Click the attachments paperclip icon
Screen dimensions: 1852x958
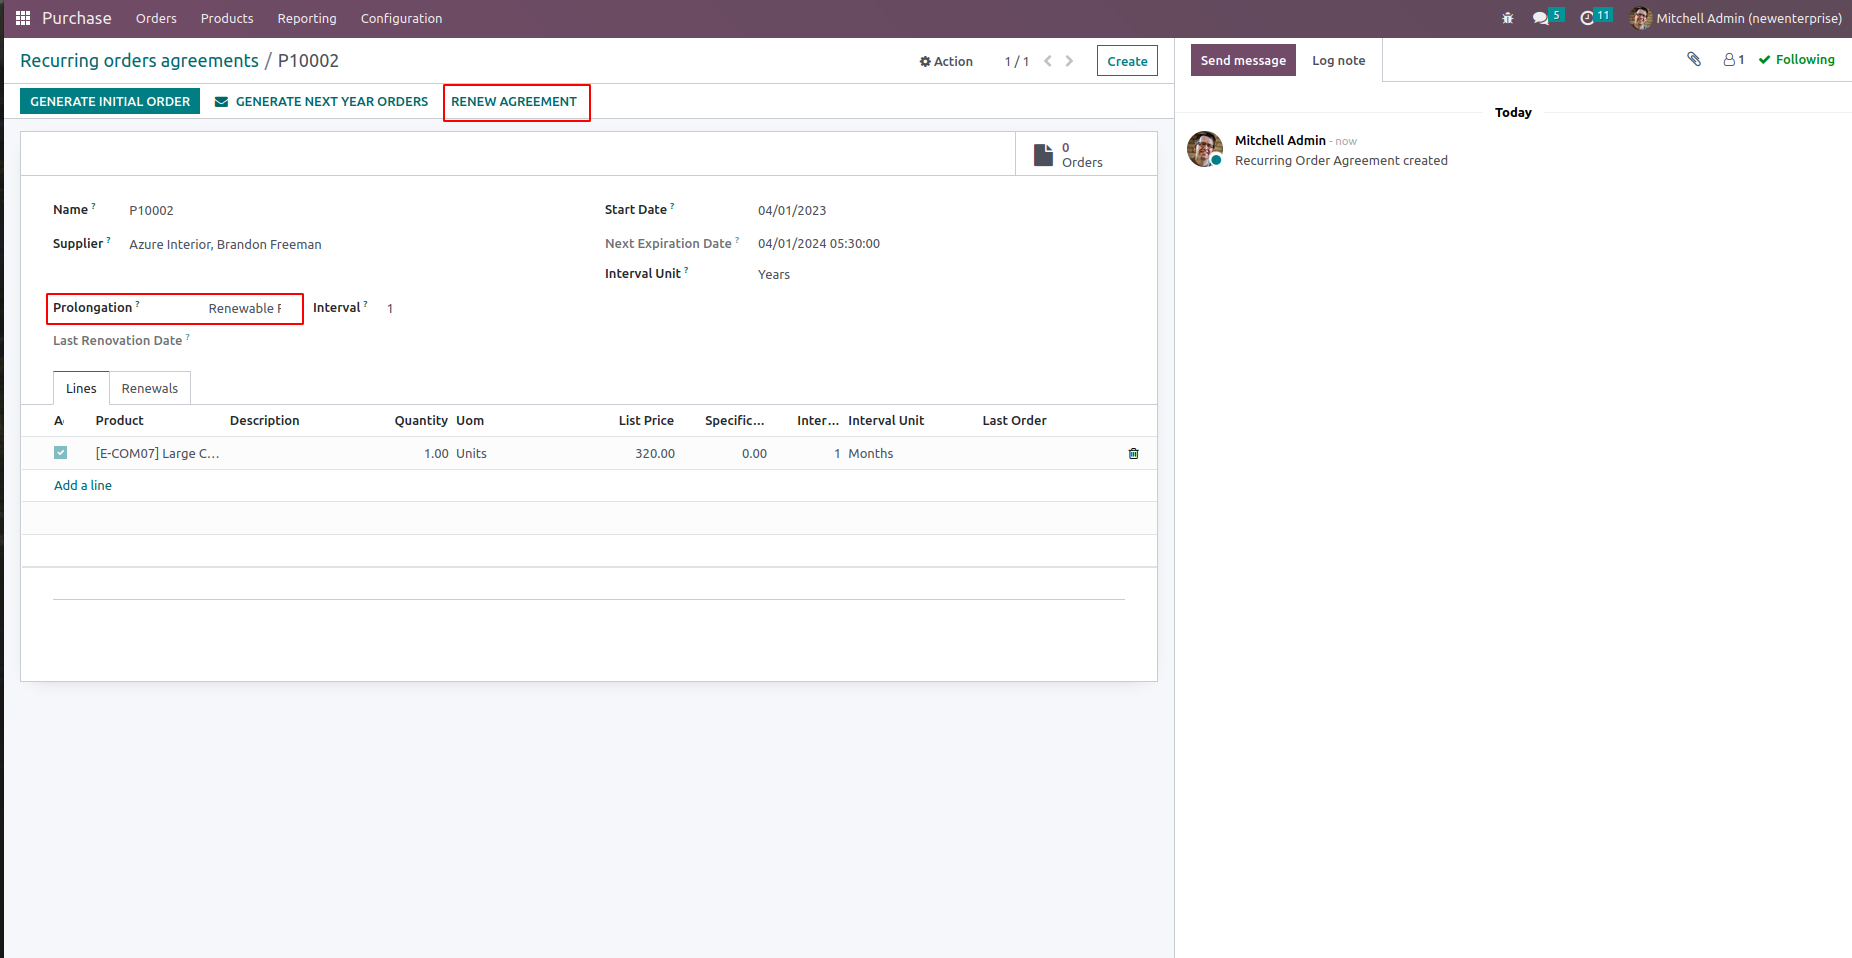[1694, 60]
